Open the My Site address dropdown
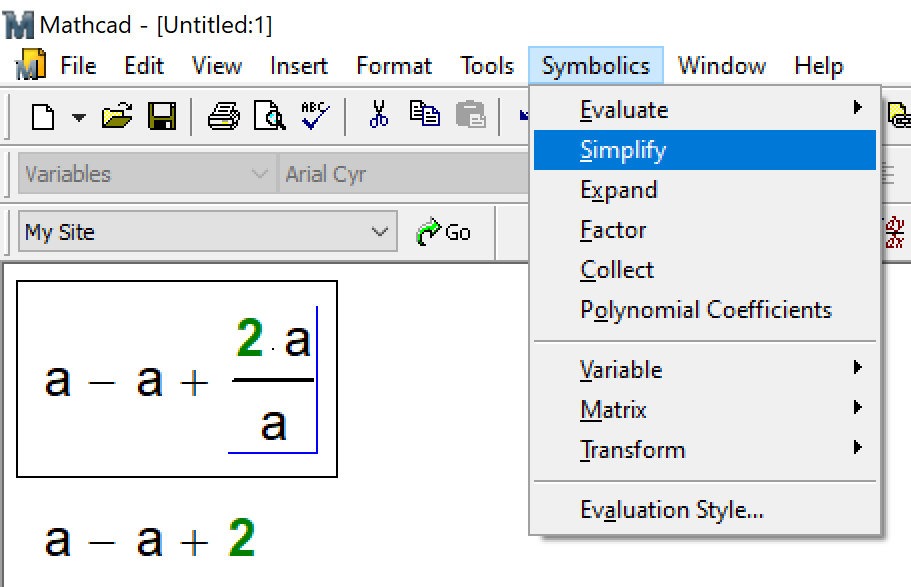 378,232
